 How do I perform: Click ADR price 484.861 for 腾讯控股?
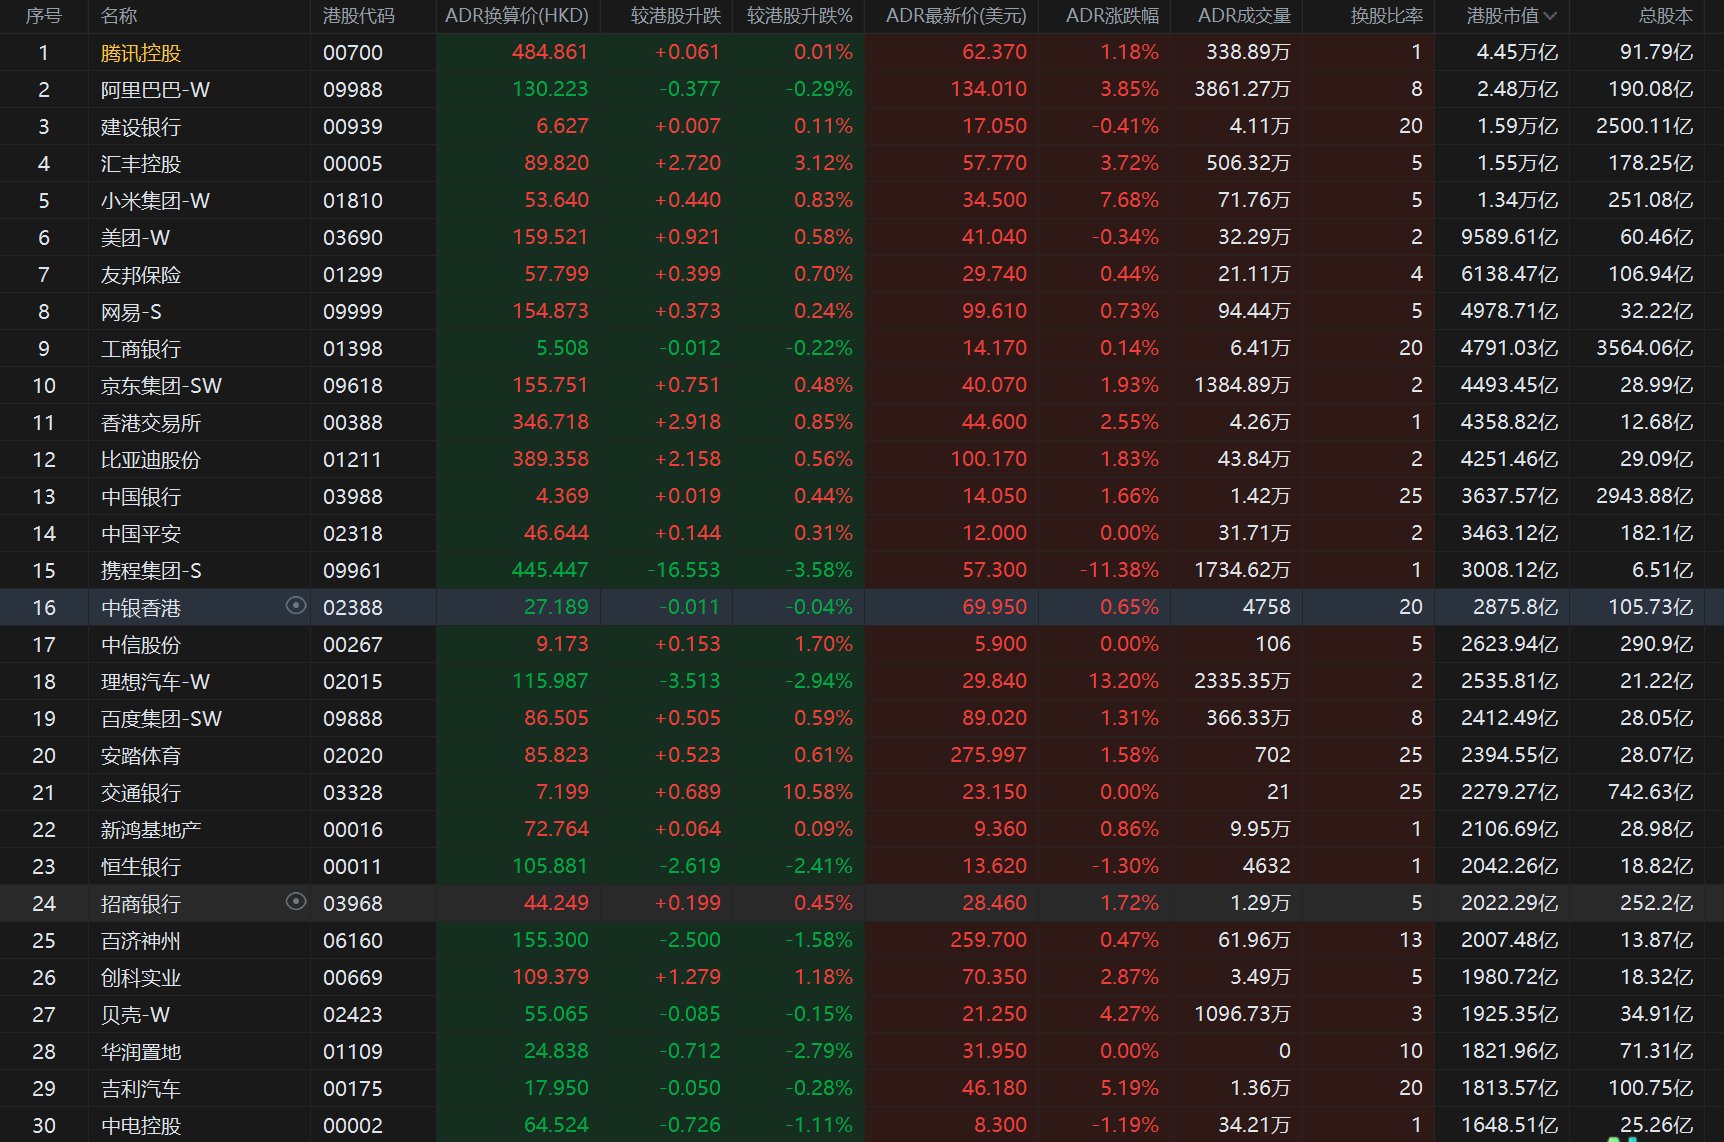pos(550,52)
